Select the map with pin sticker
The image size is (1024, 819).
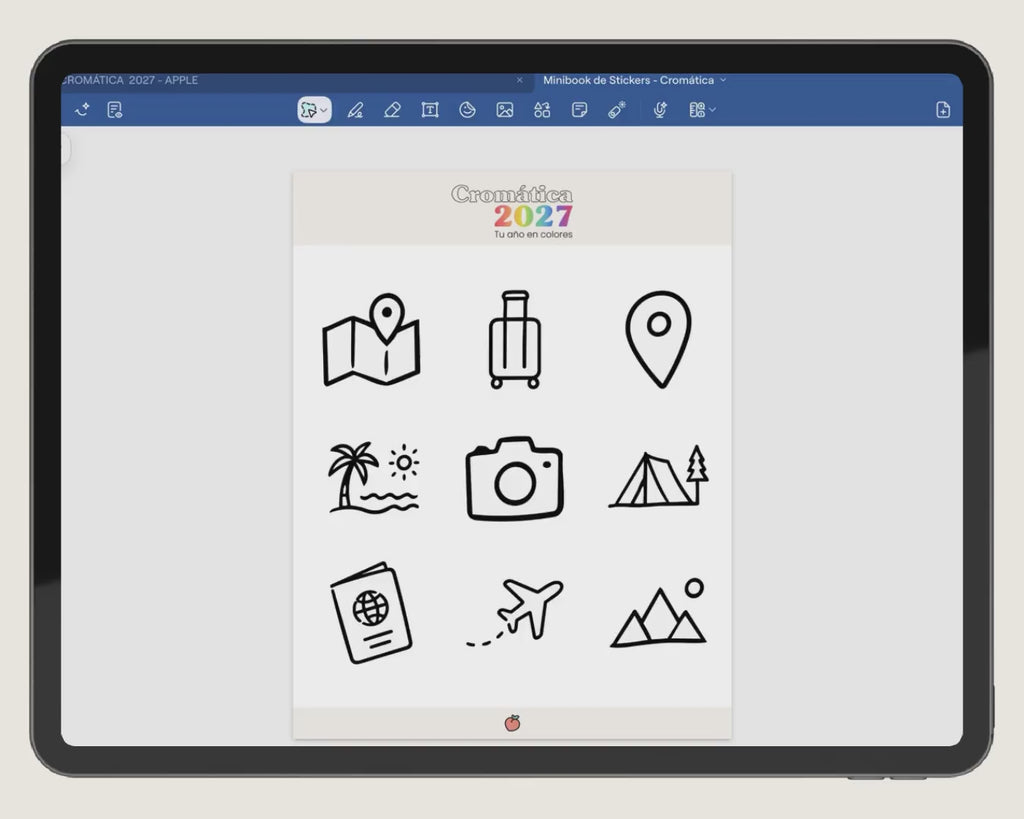(371, 340)
